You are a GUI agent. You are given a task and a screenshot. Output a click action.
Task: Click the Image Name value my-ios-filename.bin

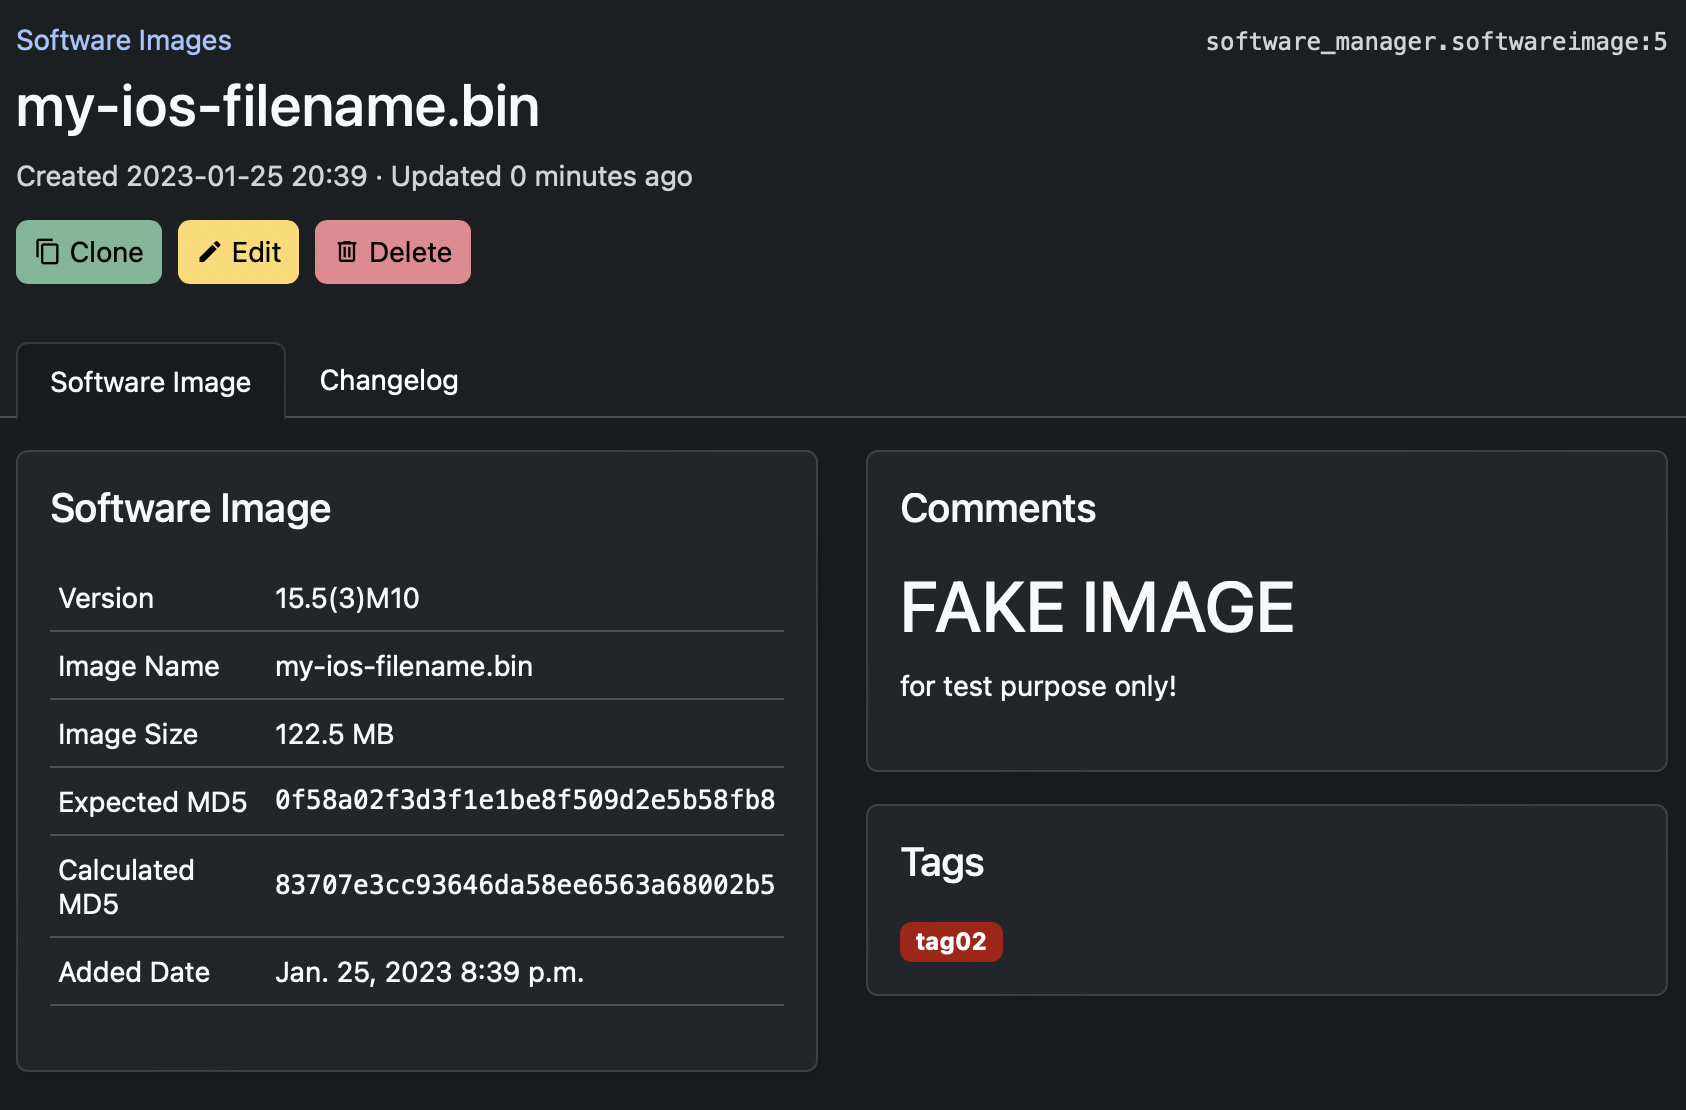click(404, 666)
